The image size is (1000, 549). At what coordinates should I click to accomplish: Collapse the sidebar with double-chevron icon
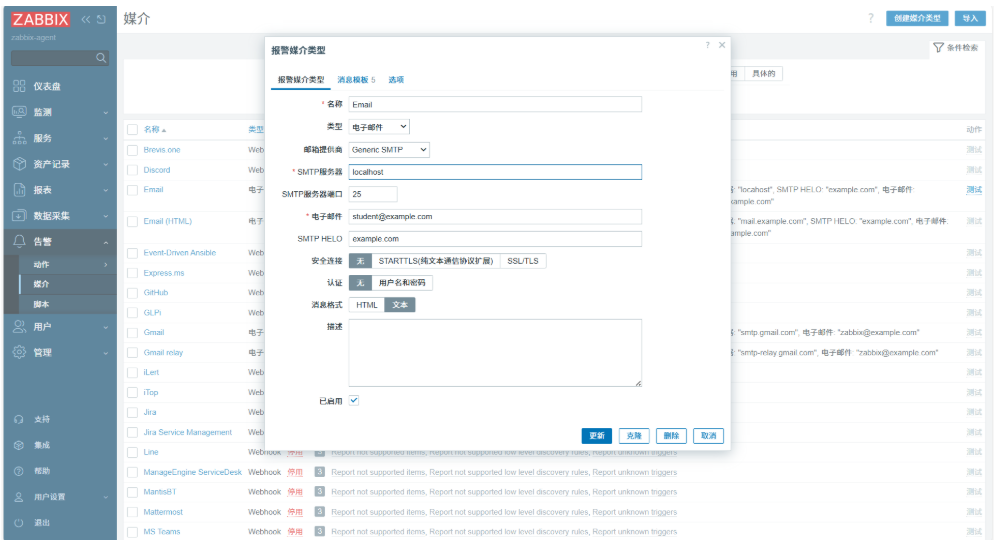pyautogui.click(x=85, y=20)
